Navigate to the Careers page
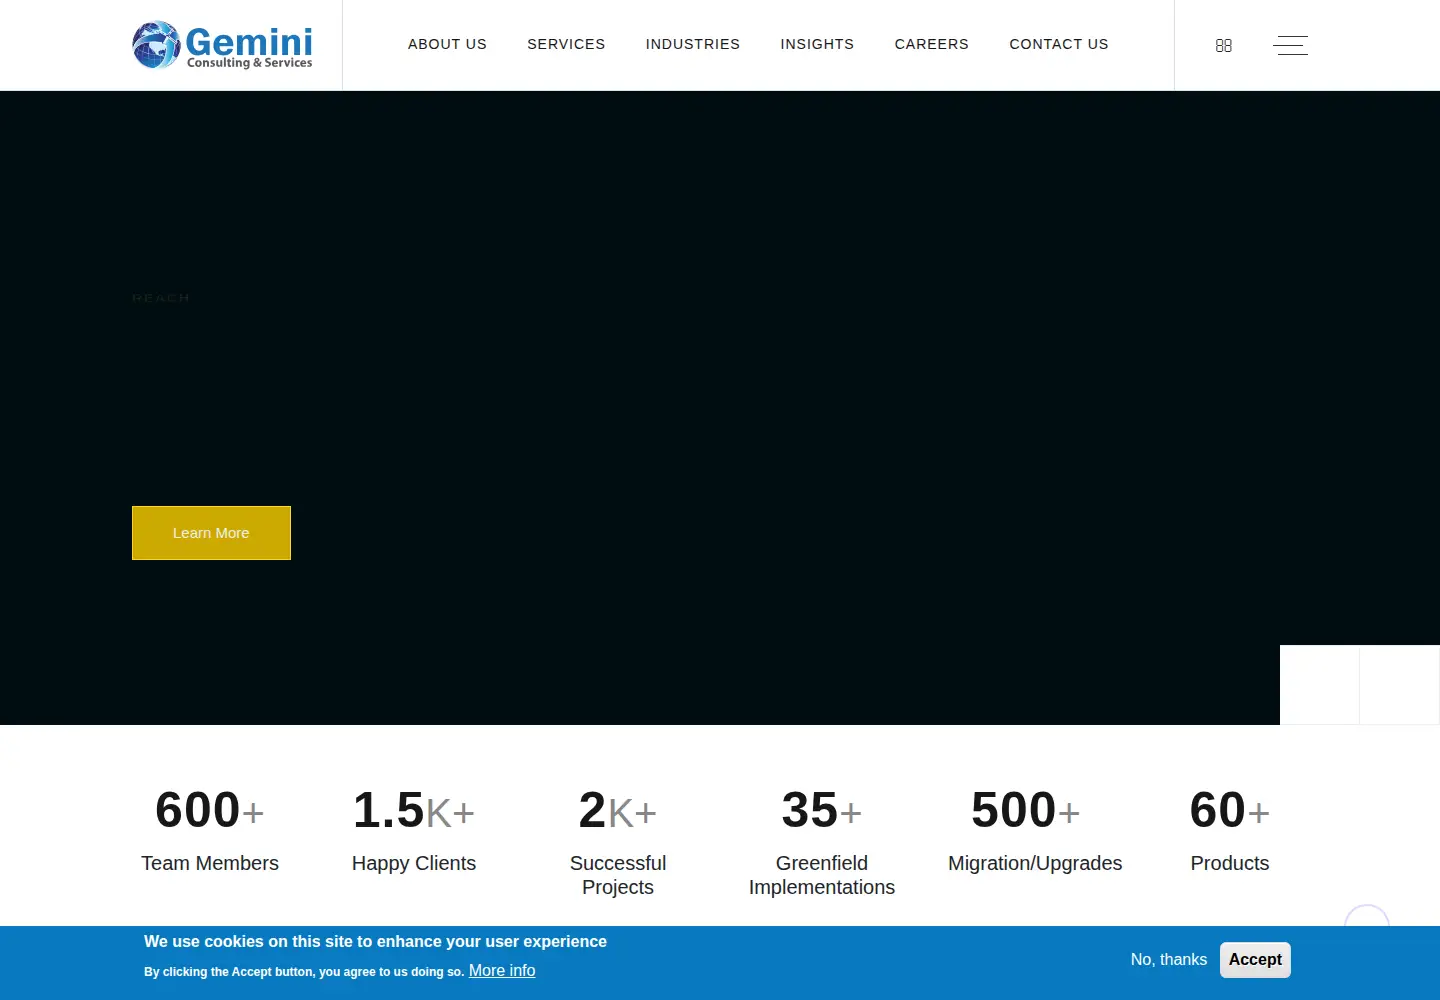 932,44
